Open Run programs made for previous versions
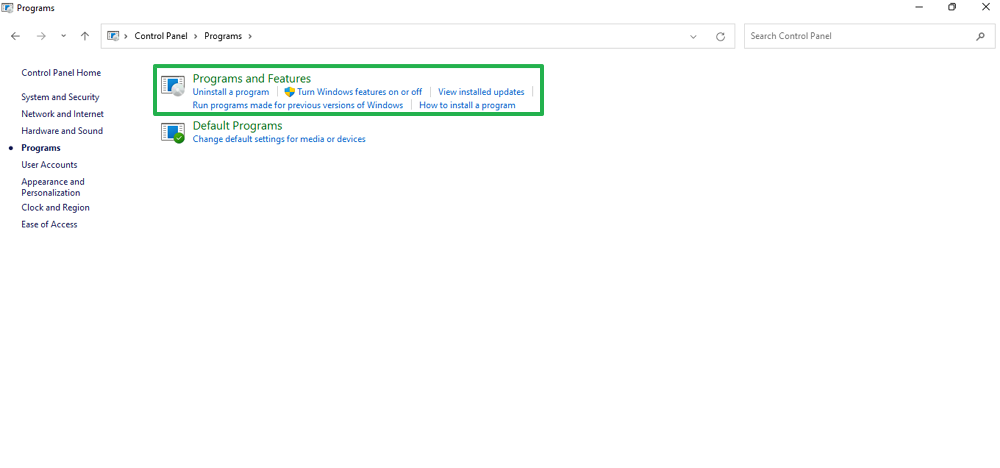This screenshot has height=468, width=1000. point(298,105)
